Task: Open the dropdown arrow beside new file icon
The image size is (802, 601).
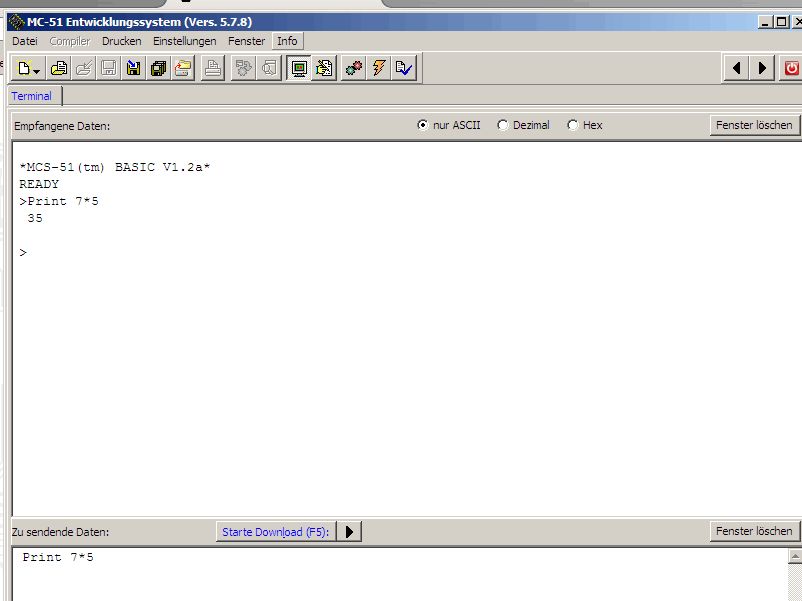Action: click(x=37, y=71)
